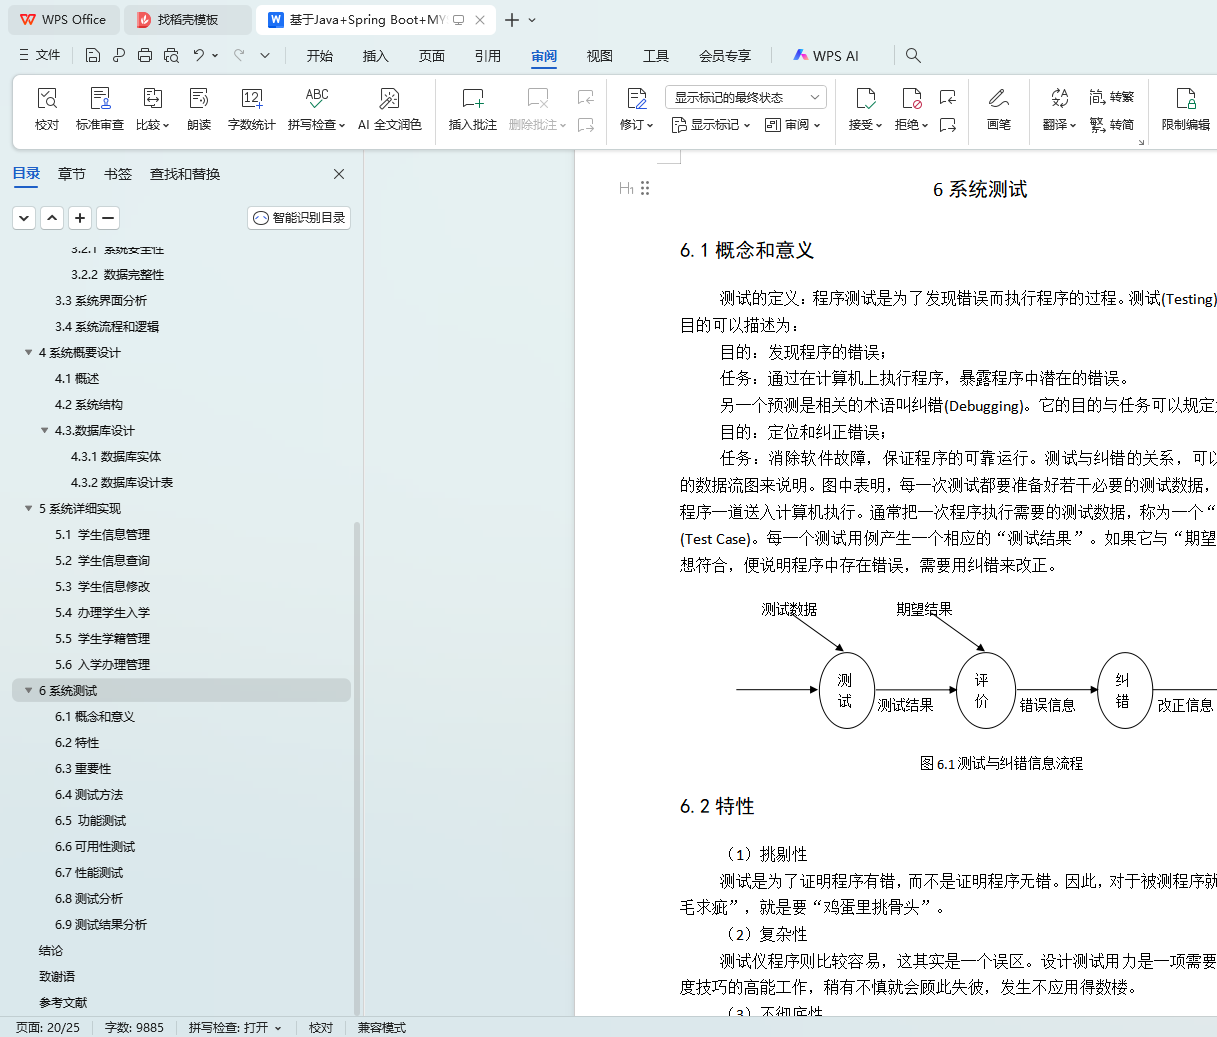Image resolution: width=1217 pixels, height=1037 pixels.
Task: Click the 修订 track changes icon
Action: coord(636,98)
